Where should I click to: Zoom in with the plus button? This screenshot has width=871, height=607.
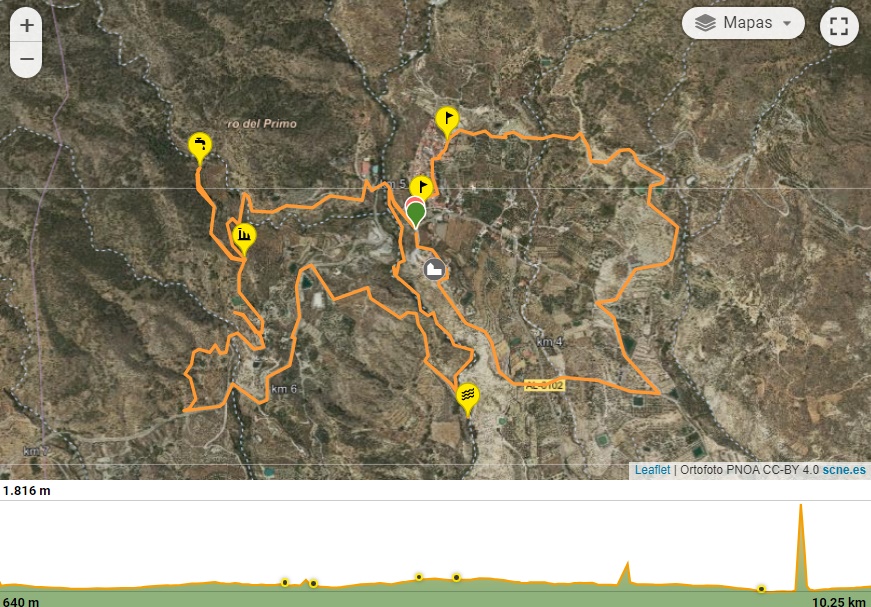(26, 26)
